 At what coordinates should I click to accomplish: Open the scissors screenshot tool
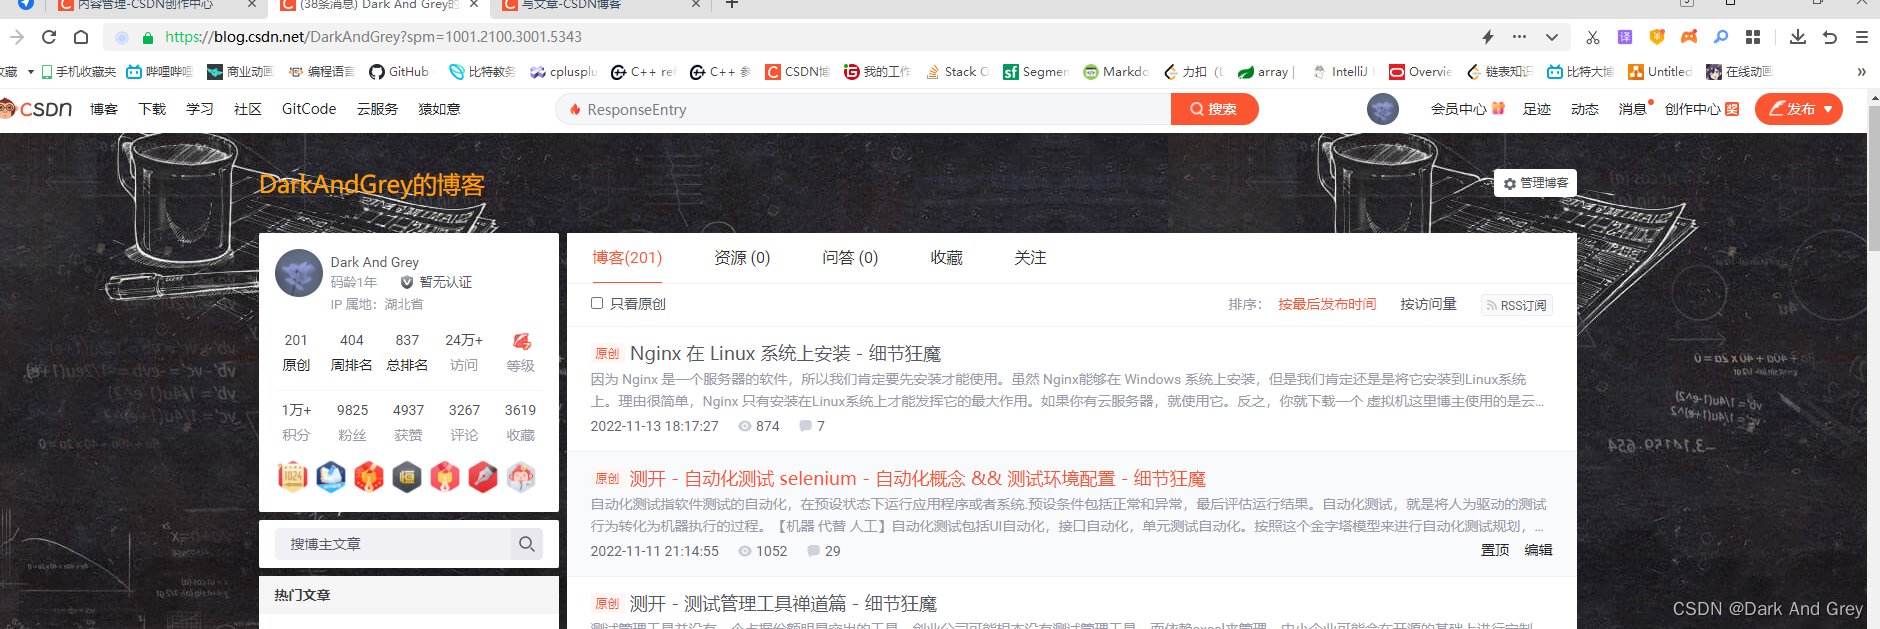1592,37
